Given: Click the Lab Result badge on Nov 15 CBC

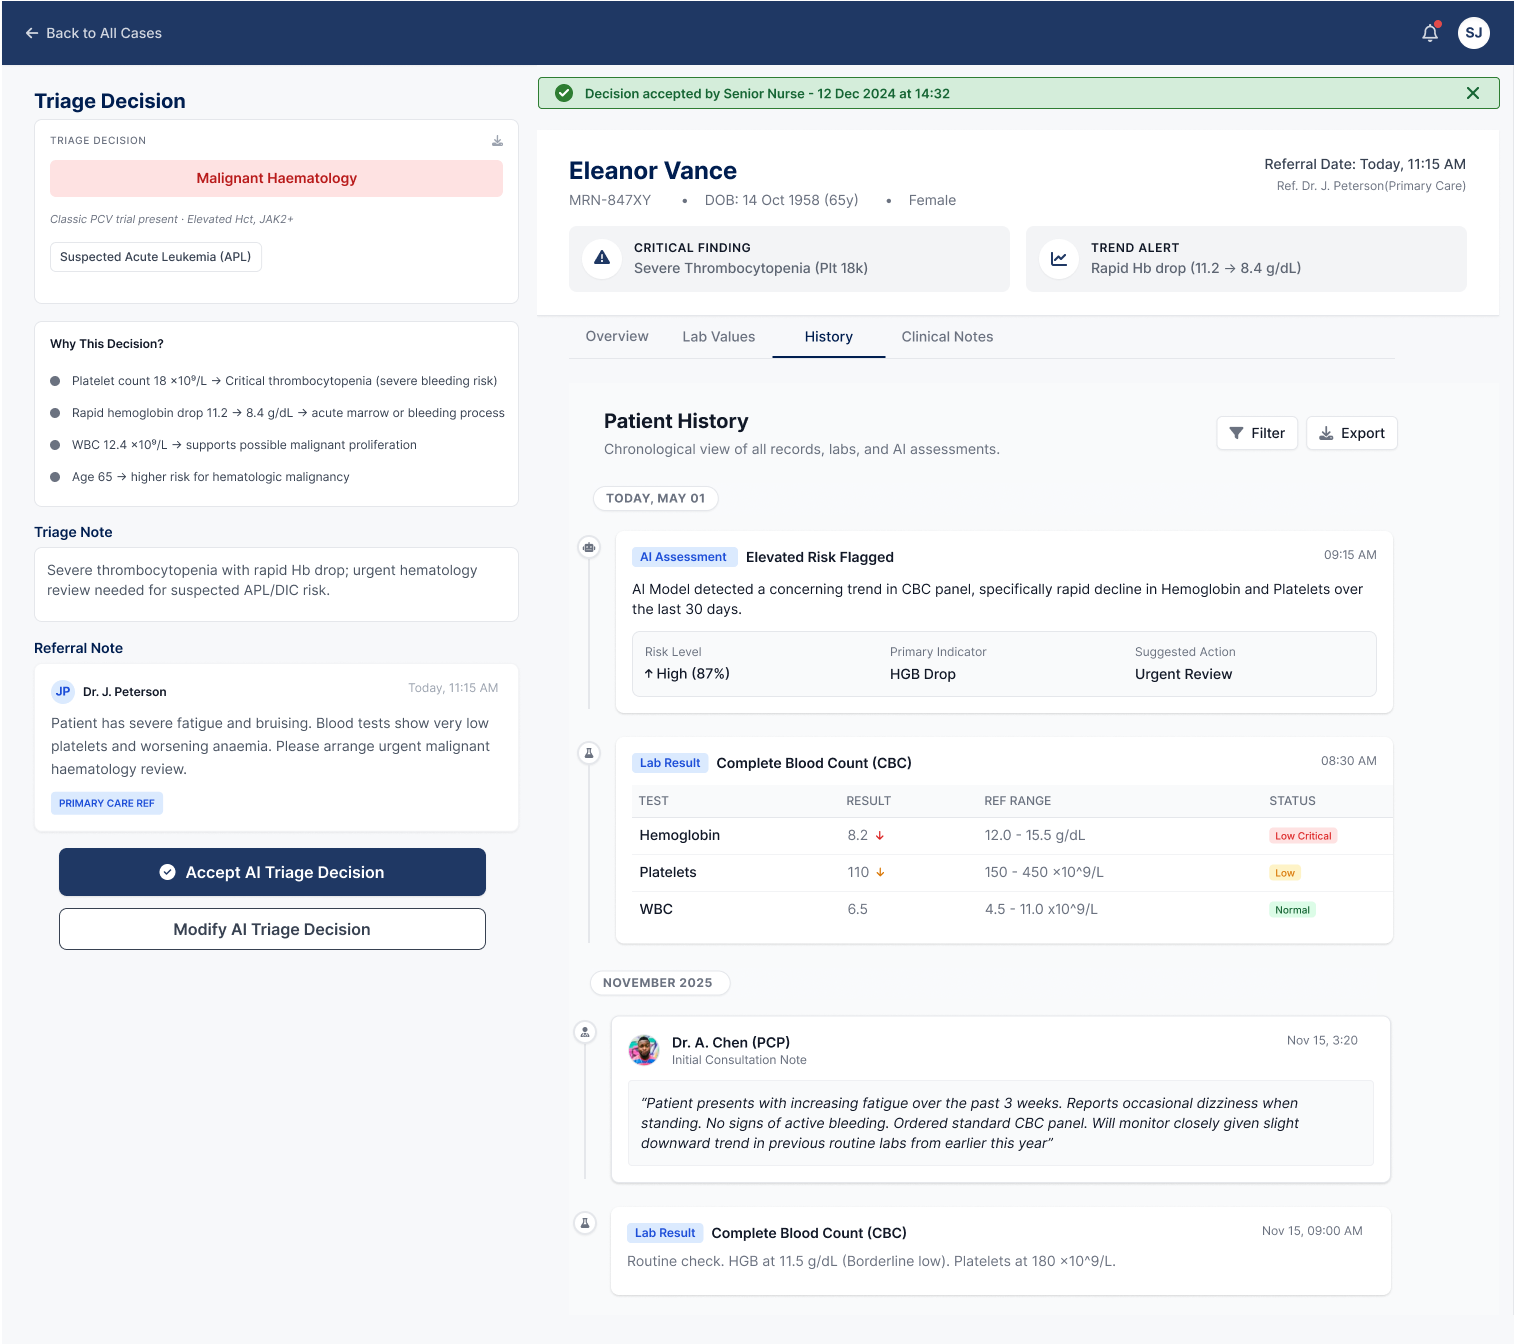Looking at the screenshot, I should coord(665,1233).
